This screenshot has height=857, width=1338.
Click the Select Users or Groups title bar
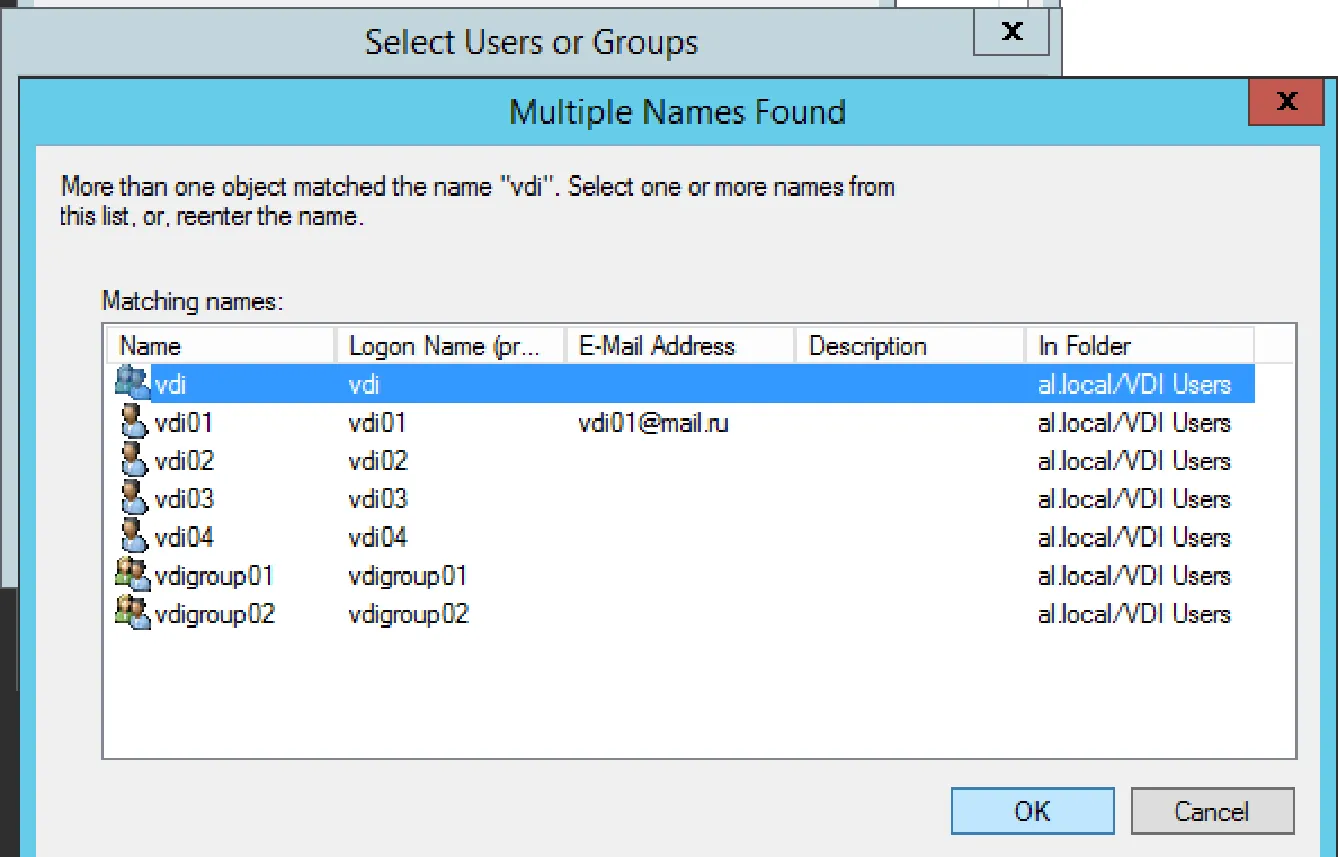531,42
